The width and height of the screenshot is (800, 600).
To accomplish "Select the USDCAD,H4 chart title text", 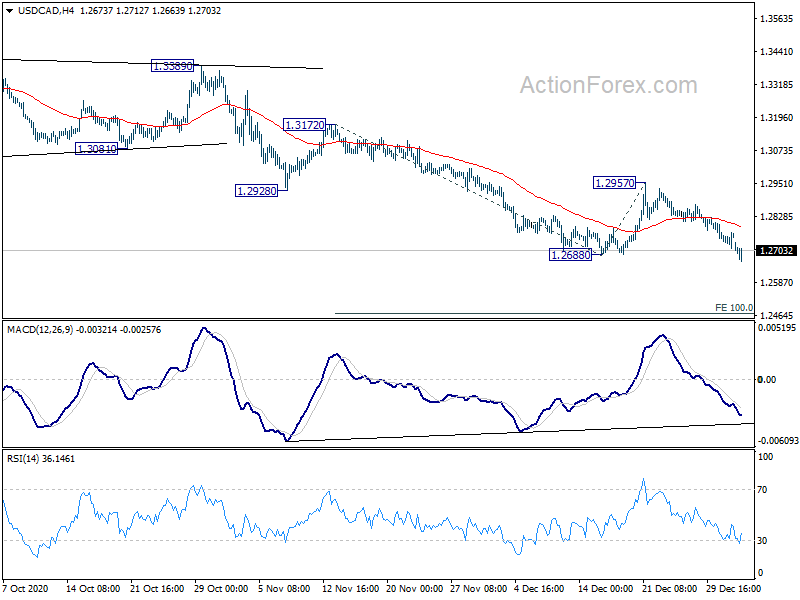I will pyautogui.click(x=46, y=11).
